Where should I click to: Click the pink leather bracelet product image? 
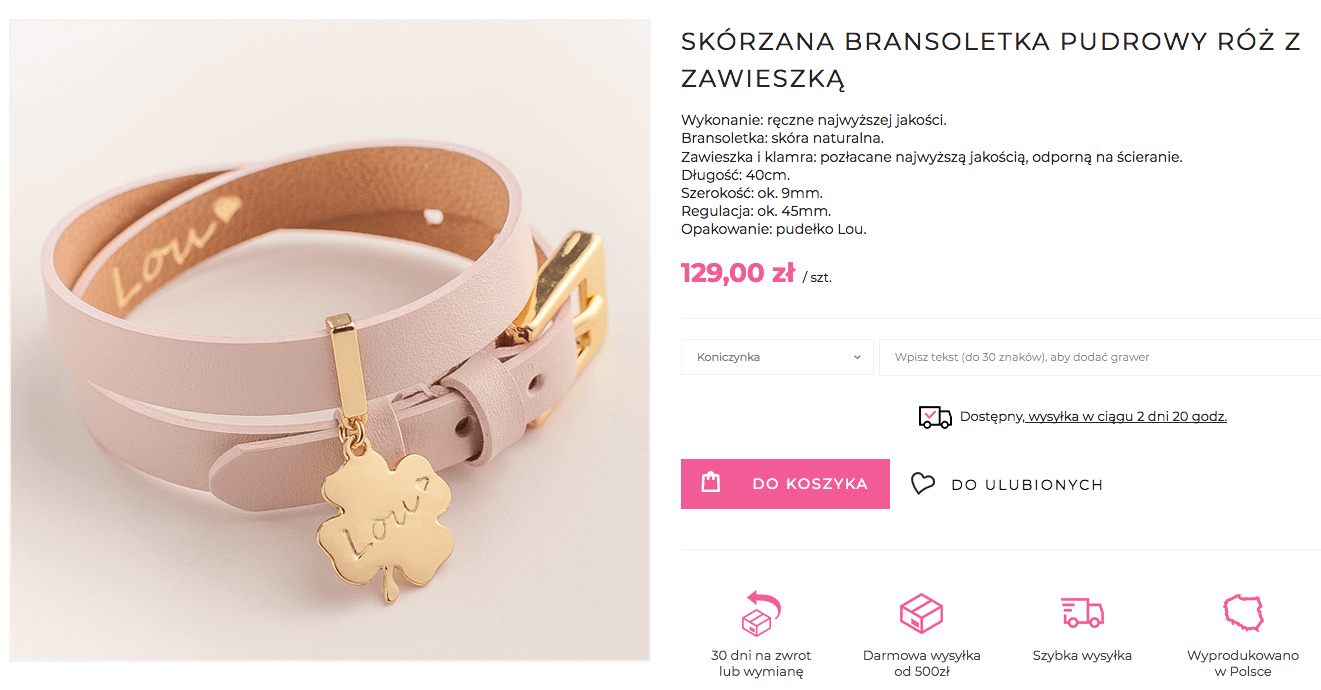330,340
